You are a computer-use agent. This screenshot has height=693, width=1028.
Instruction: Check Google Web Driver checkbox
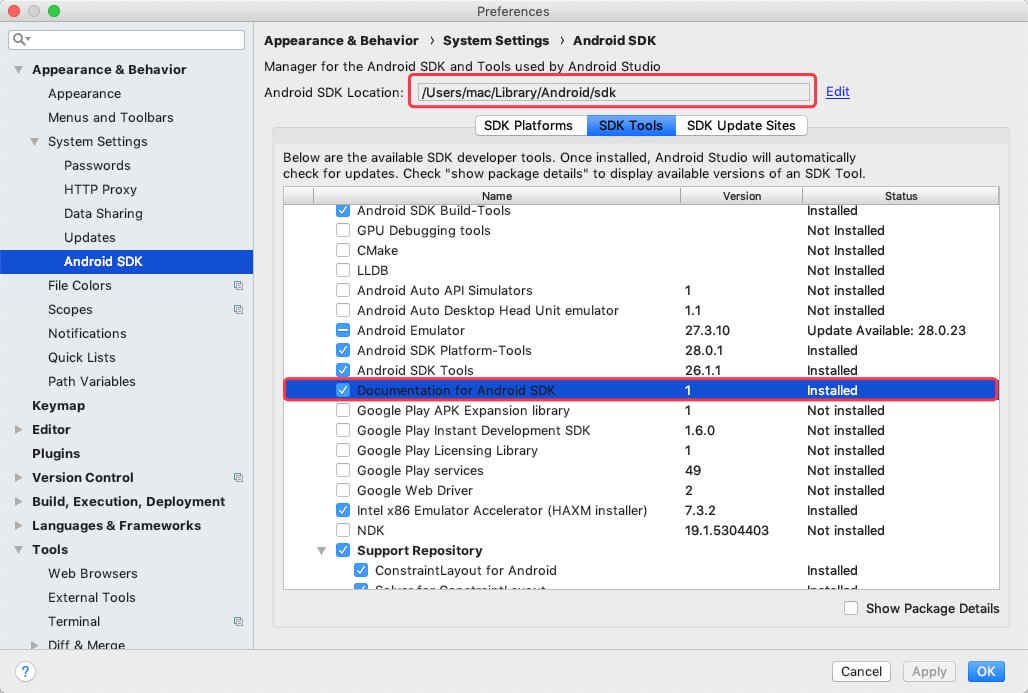(342, 490)
